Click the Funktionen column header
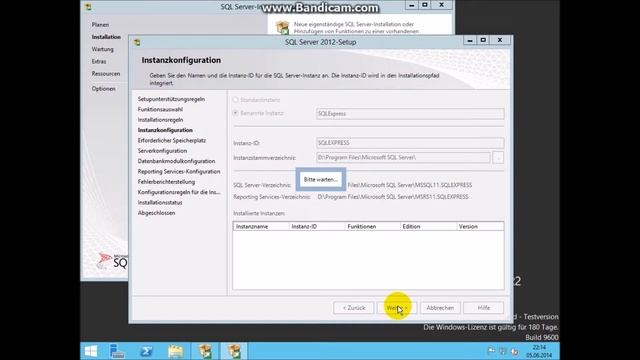640x360 pixels. tap(372, 226)
